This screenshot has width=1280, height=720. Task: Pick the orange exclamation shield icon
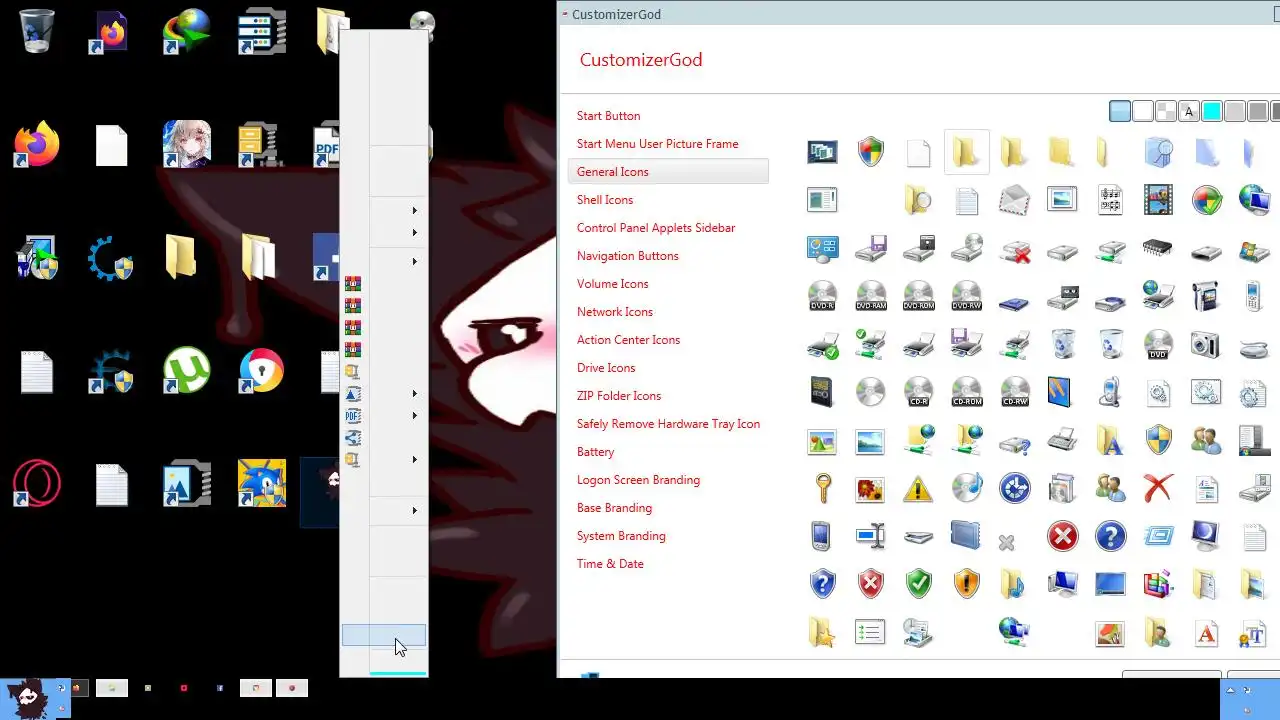point(966,584)
